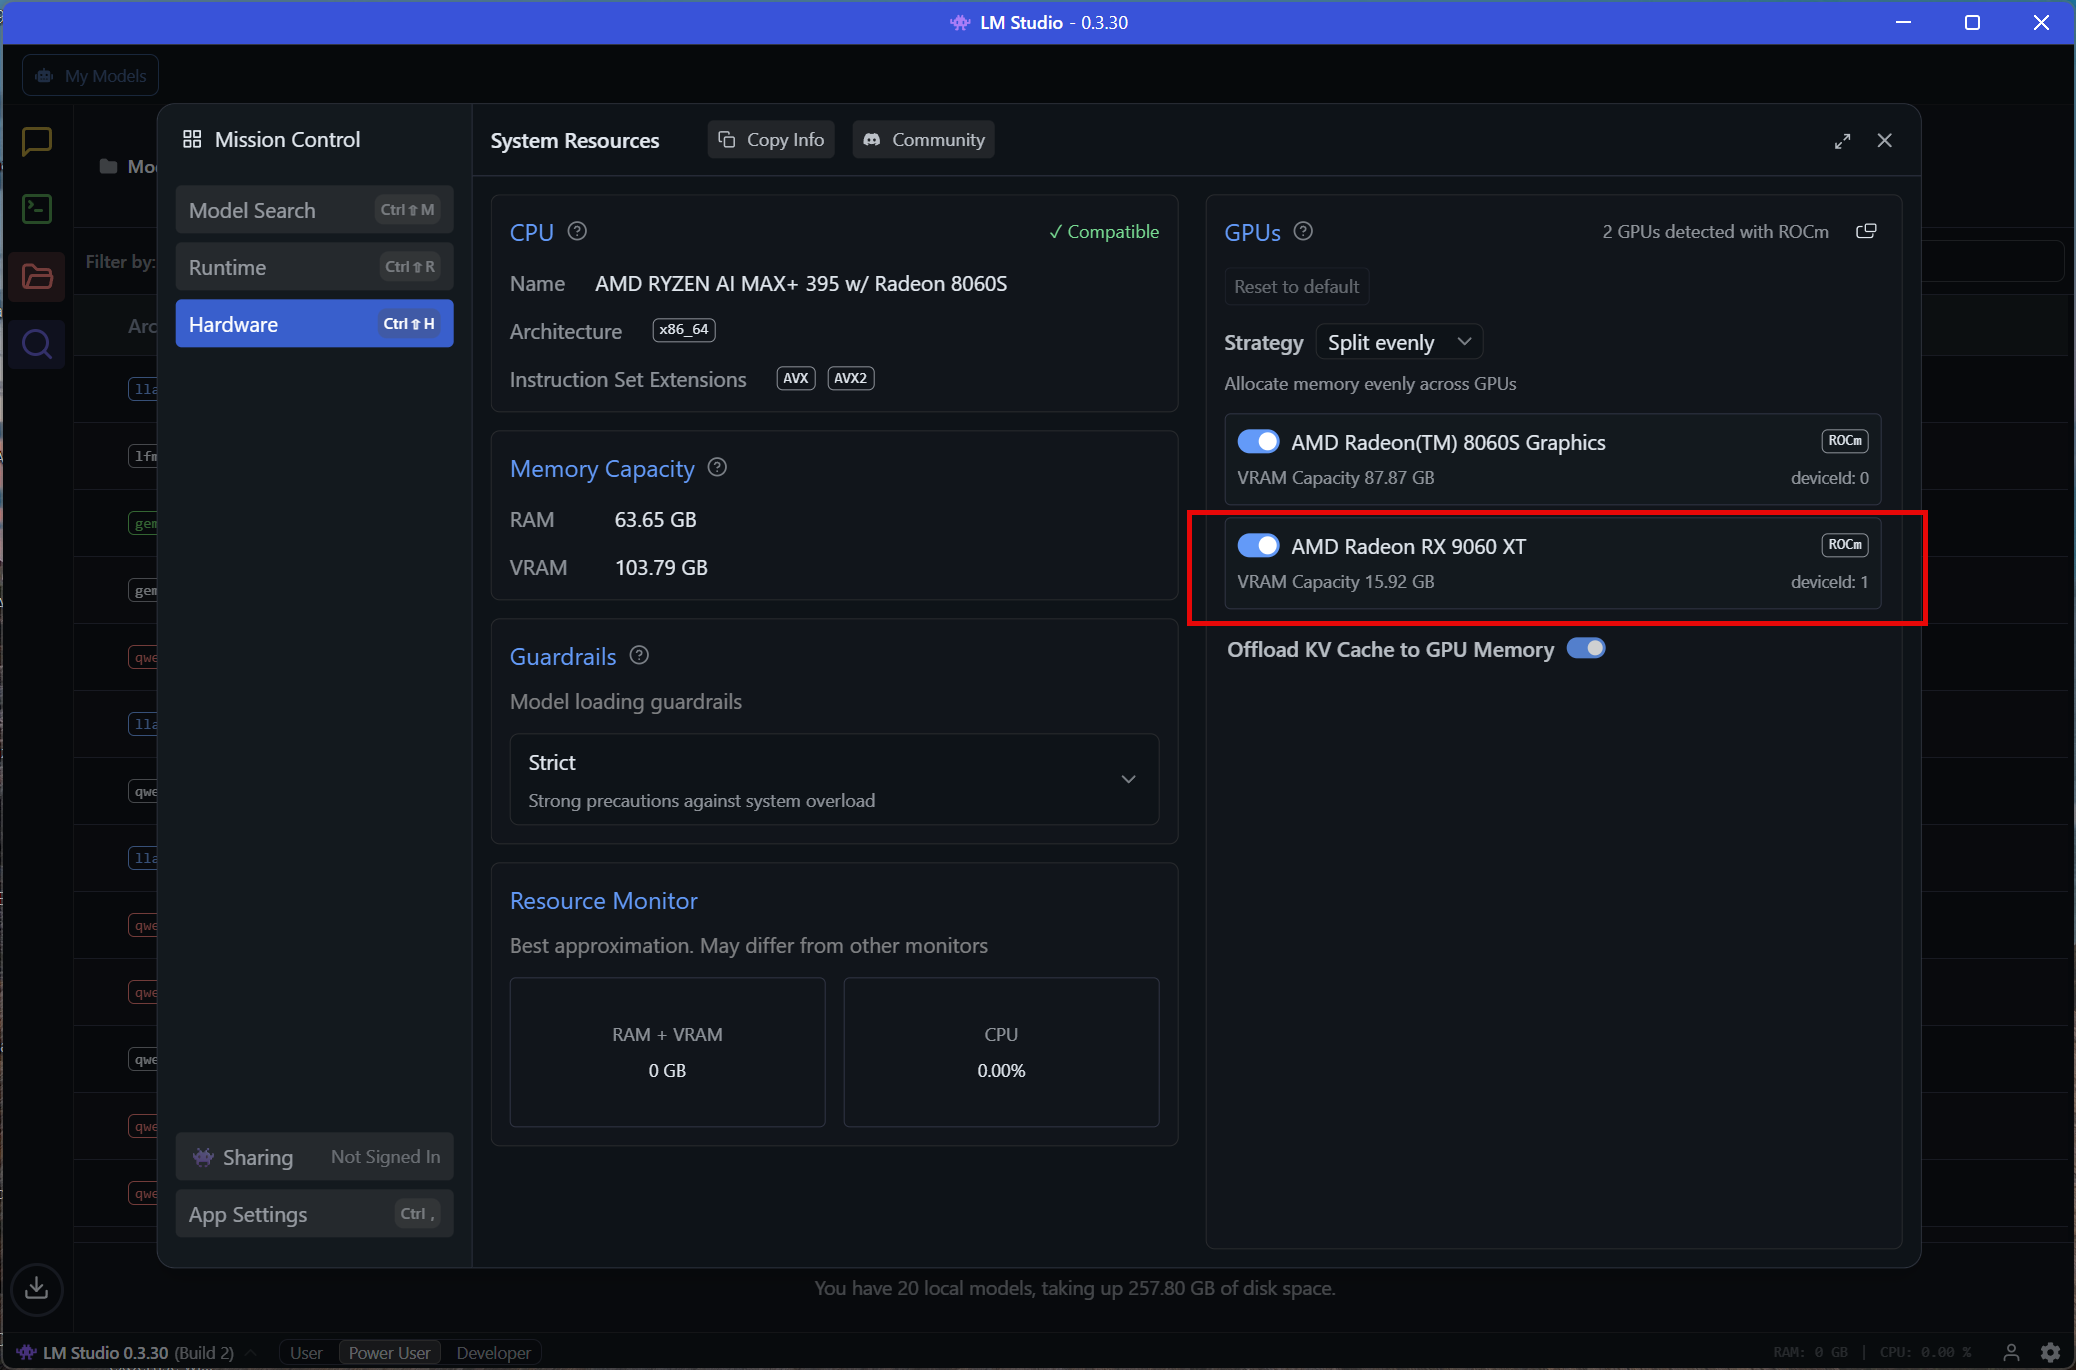The image size is (2076, 1370).
Task: Open settings gear in status bar
Action: click(2050, 1352)
